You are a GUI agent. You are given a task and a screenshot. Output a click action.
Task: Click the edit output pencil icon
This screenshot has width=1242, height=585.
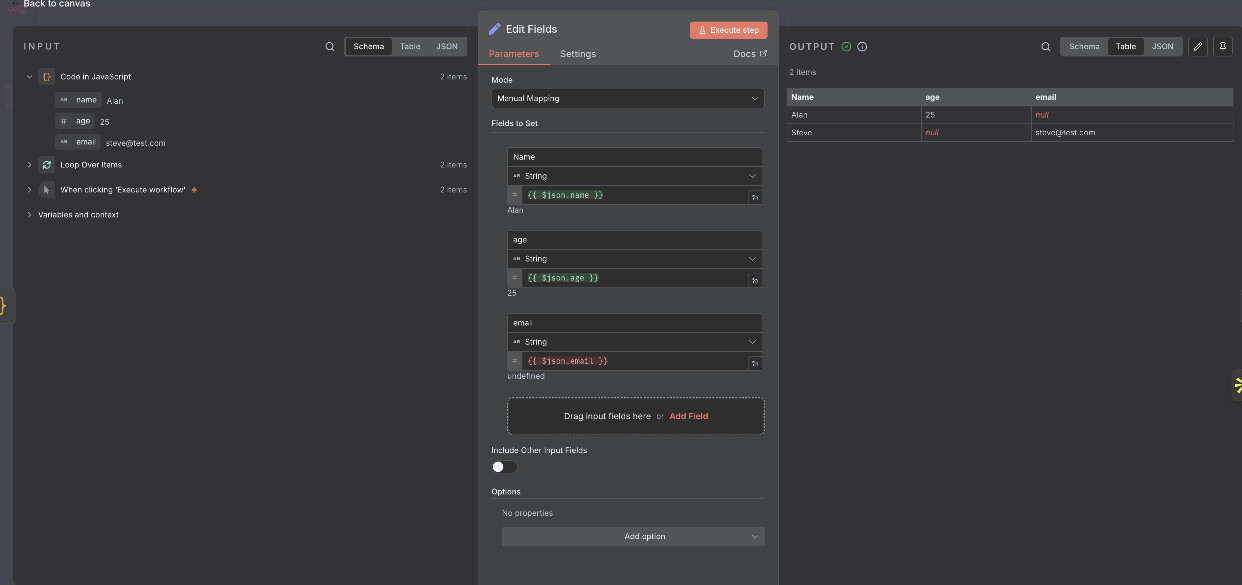point(1198,47)
